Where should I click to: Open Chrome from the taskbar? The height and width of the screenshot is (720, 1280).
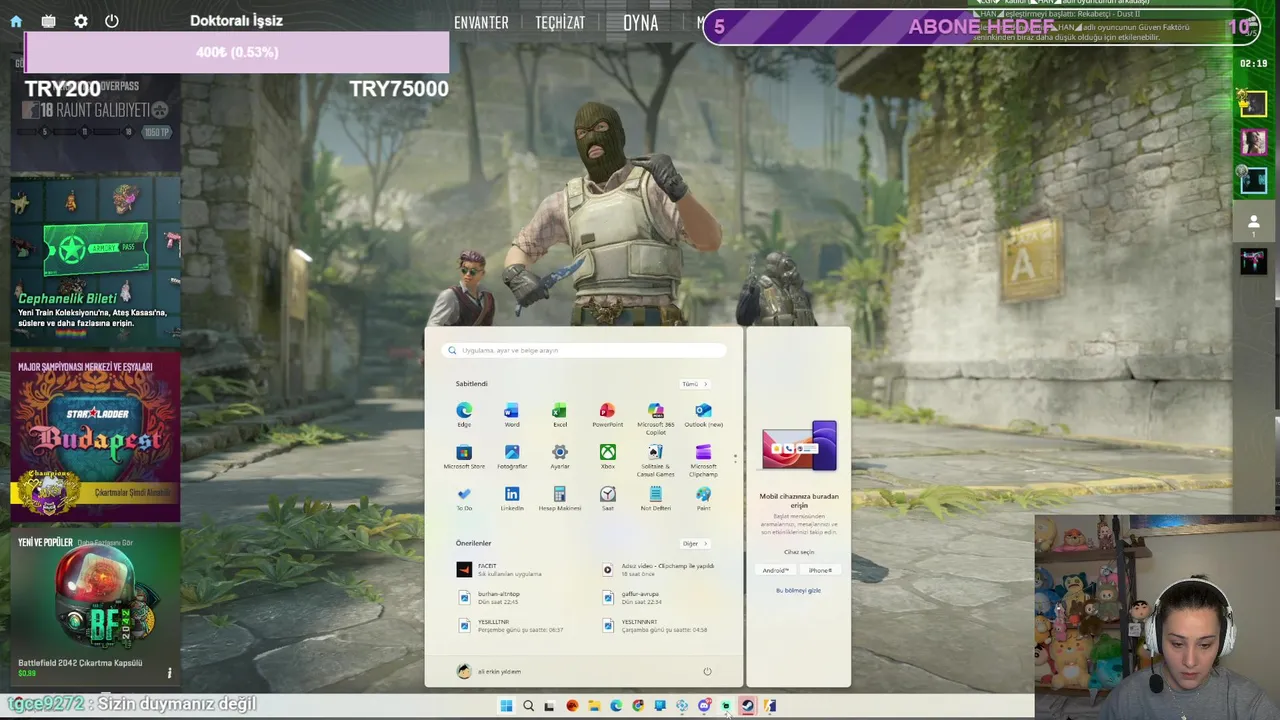[x=638, y=706]
